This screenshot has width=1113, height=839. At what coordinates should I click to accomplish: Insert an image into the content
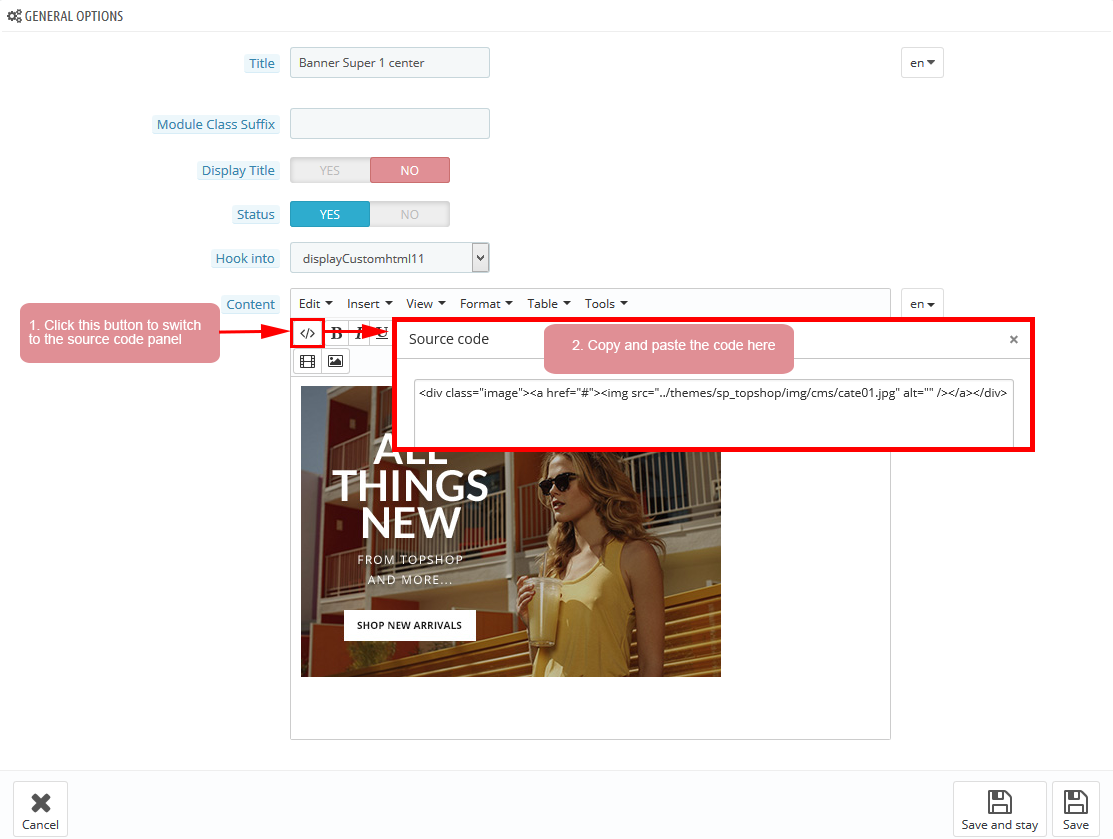(x=335, y=361)
